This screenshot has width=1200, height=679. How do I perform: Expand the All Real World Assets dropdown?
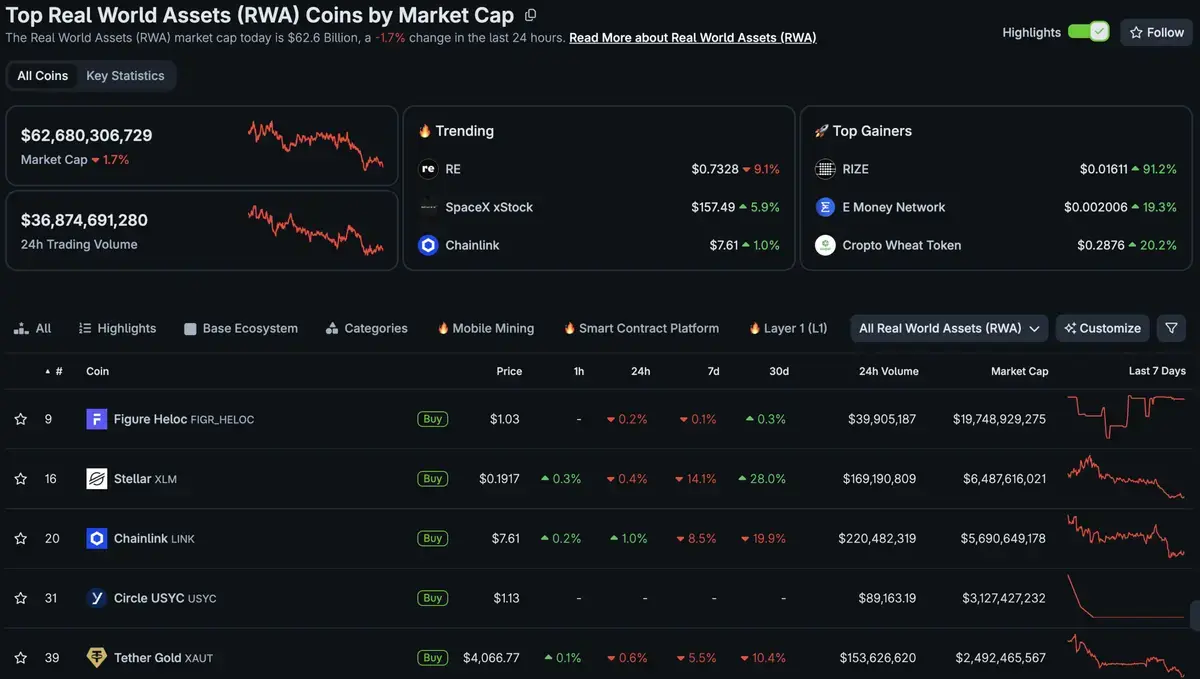tap(949, 328)
